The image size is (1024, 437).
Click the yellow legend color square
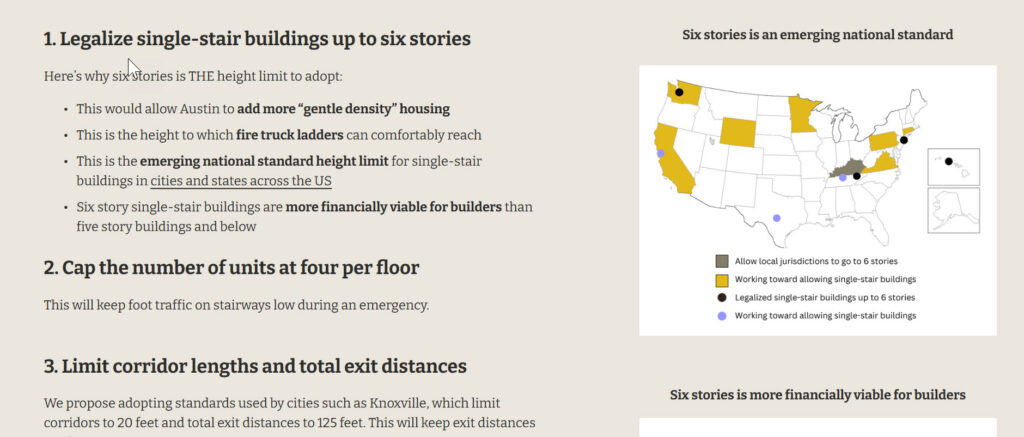721,278
